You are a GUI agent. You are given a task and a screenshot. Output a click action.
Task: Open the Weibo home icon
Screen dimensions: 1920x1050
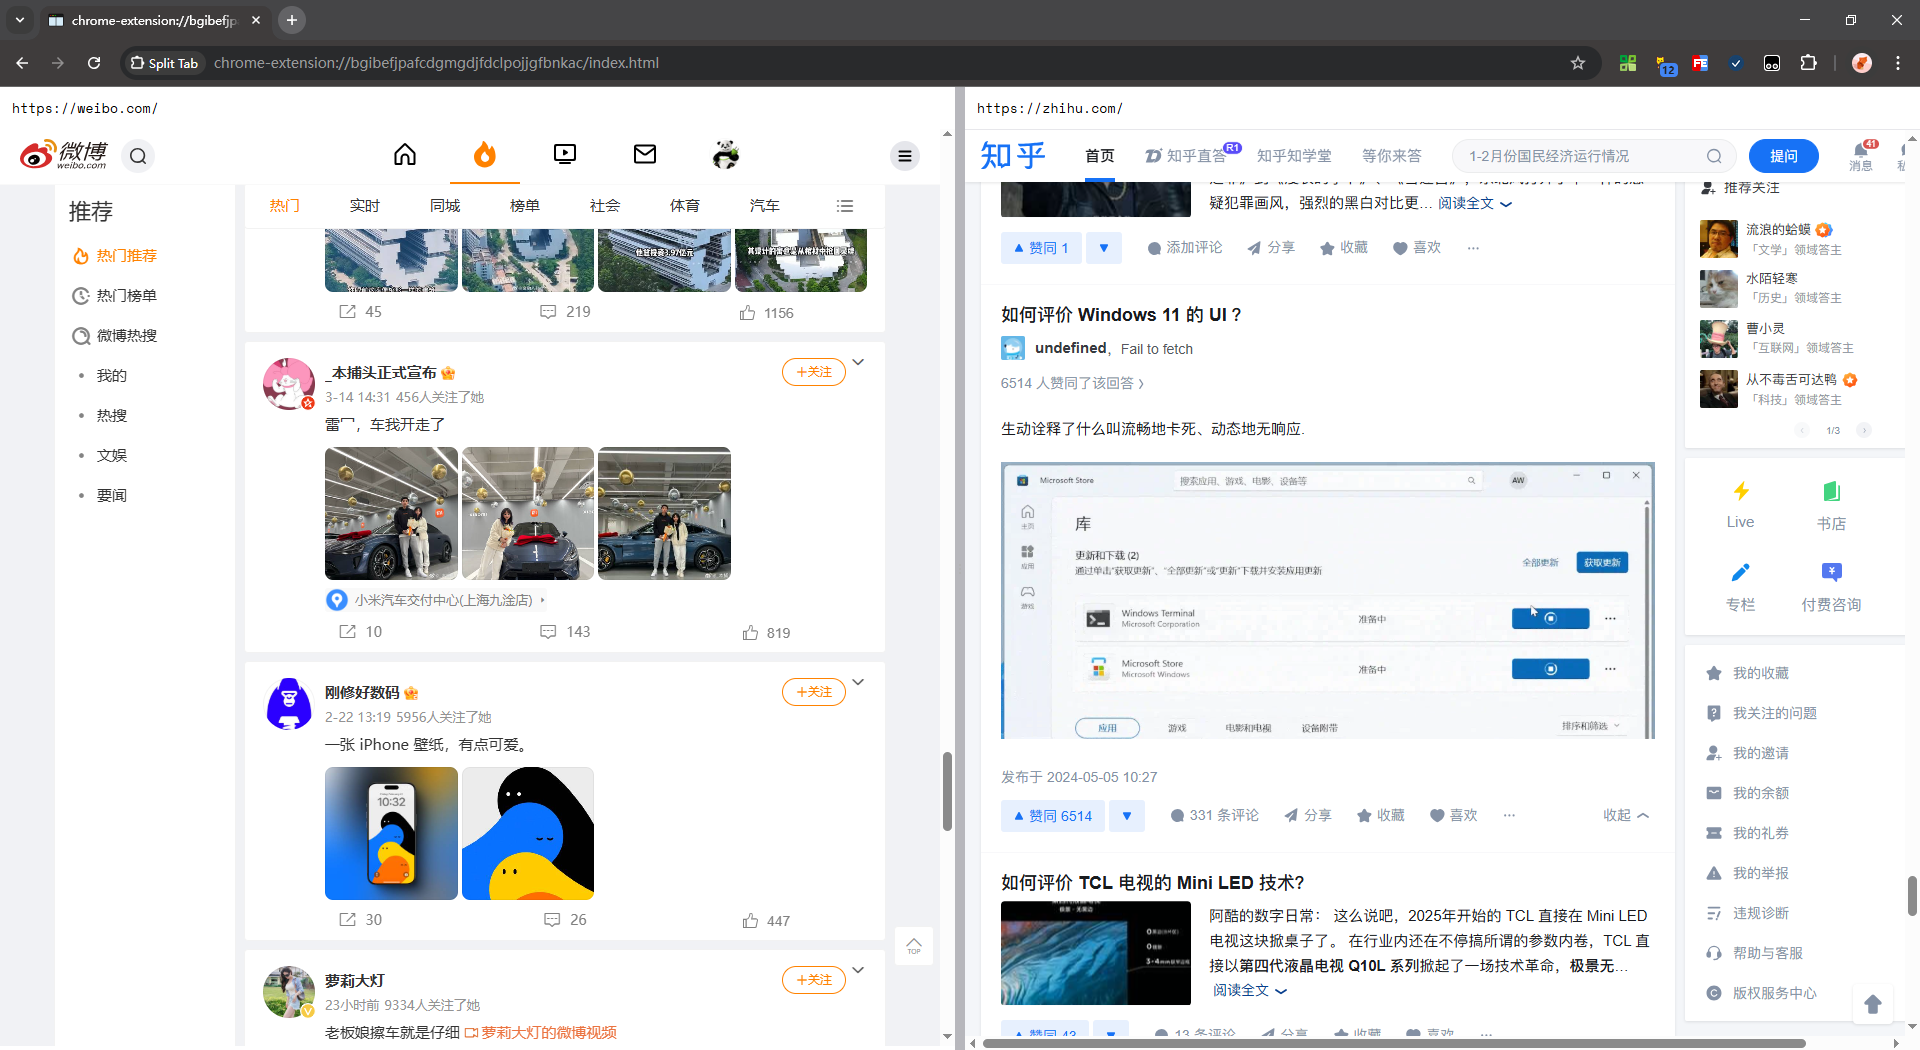(404, 155)
